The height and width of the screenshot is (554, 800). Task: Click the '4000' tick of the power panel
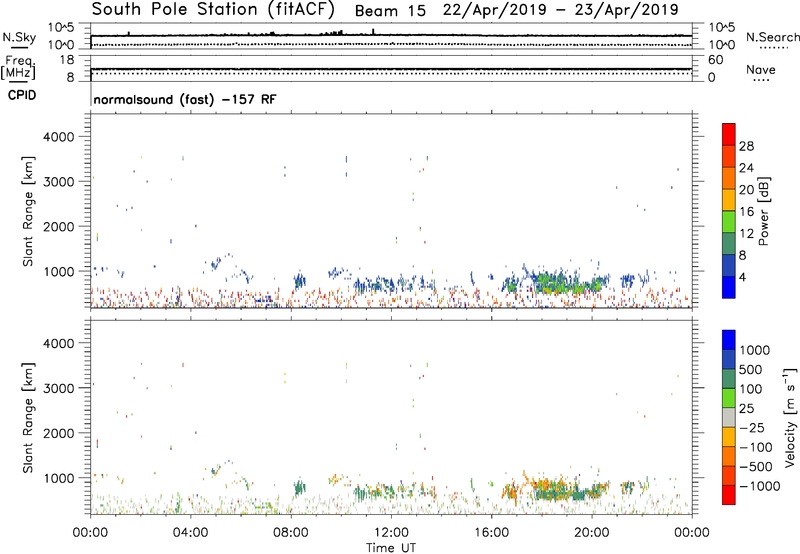(x=59, y=137)
